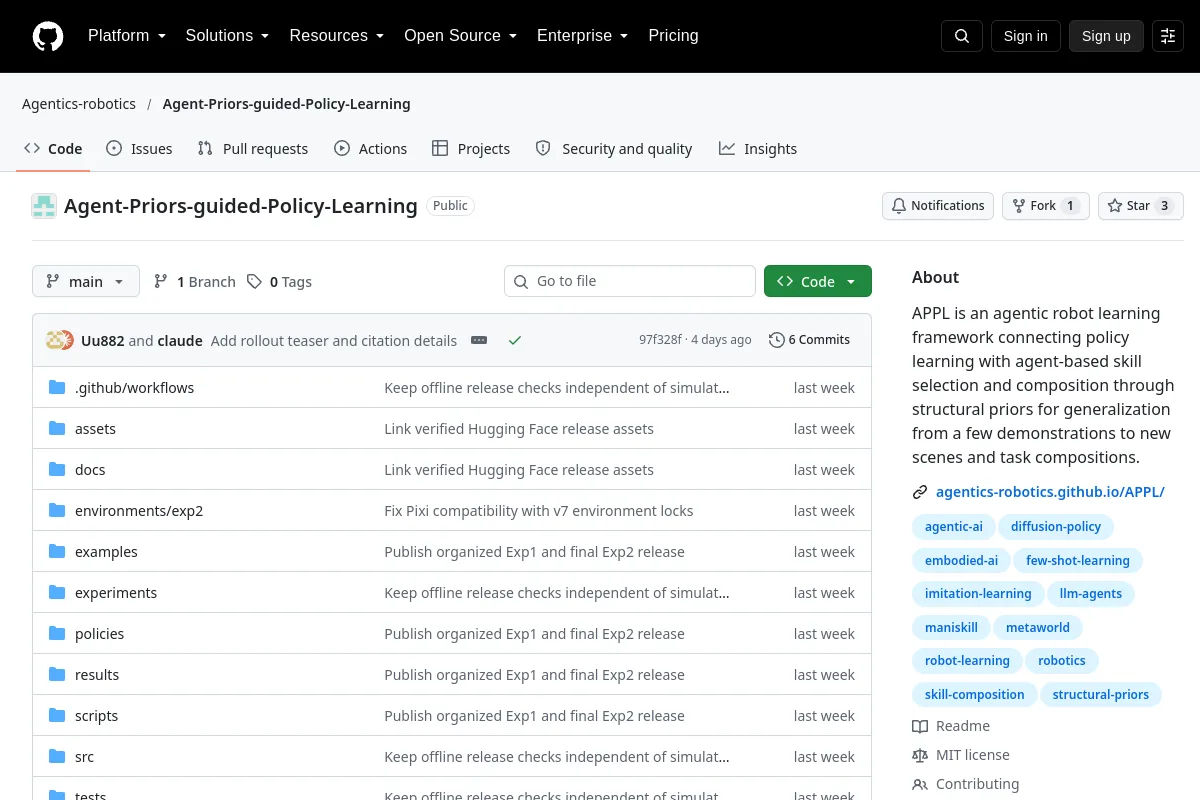Screen dimensions: 1200x800
Task: Open 'Fix Pixi compatibility with v7' commit message
Action: click(539, 511)
